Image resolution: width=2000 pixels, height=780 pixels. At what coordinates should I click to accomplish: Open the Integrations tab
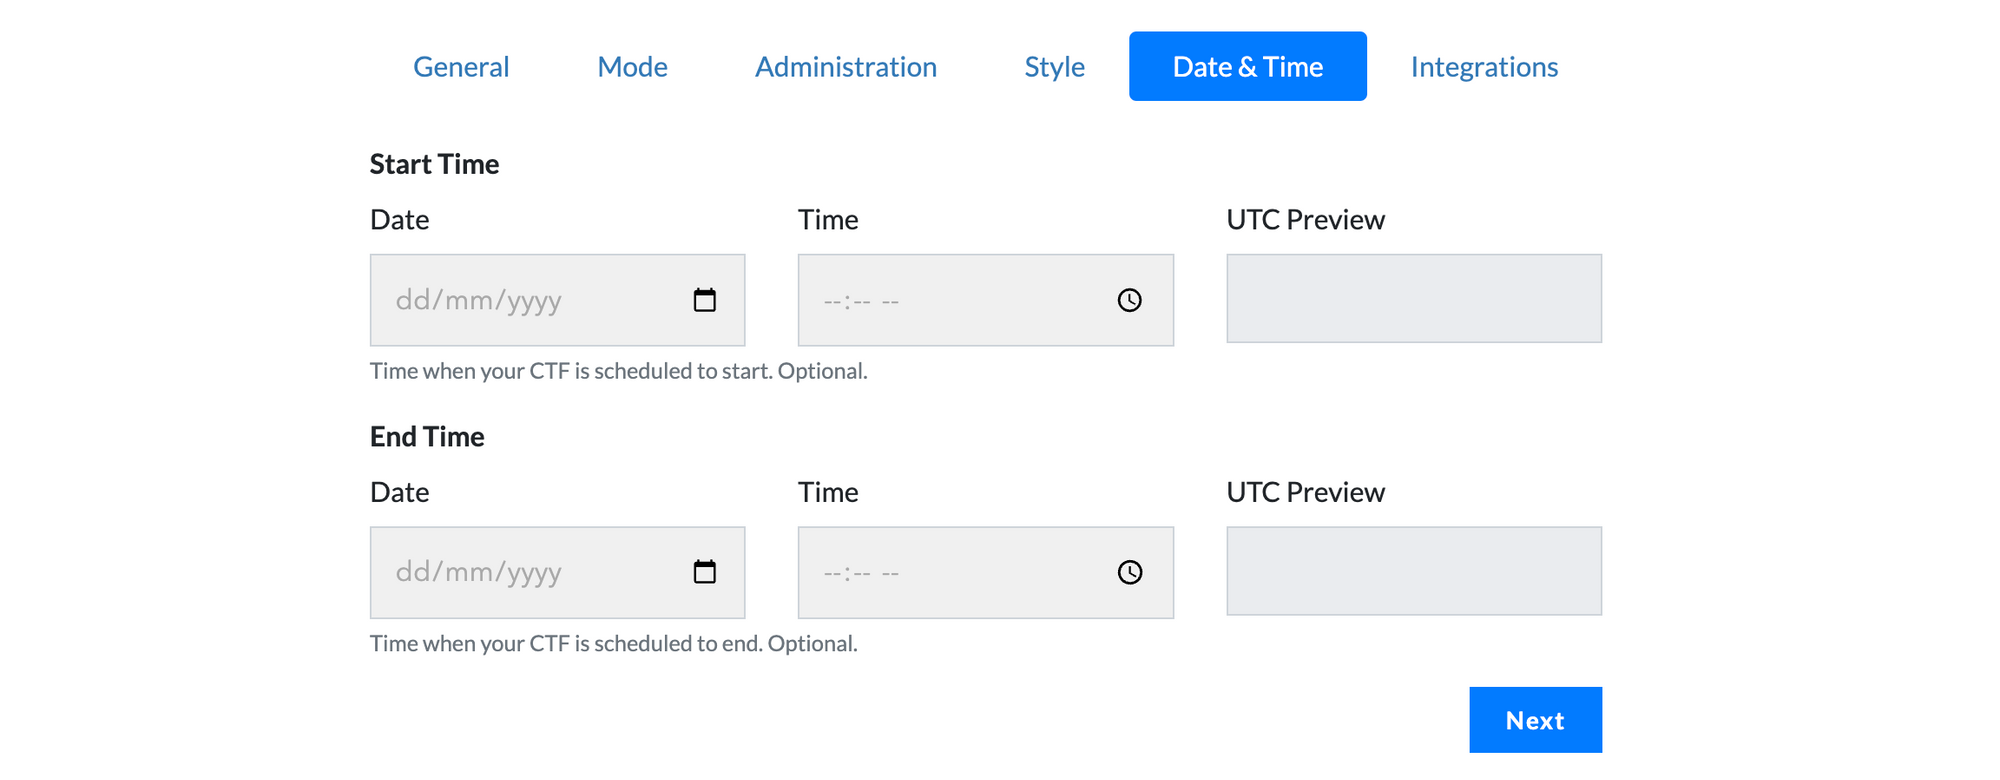pos(1484,66)
